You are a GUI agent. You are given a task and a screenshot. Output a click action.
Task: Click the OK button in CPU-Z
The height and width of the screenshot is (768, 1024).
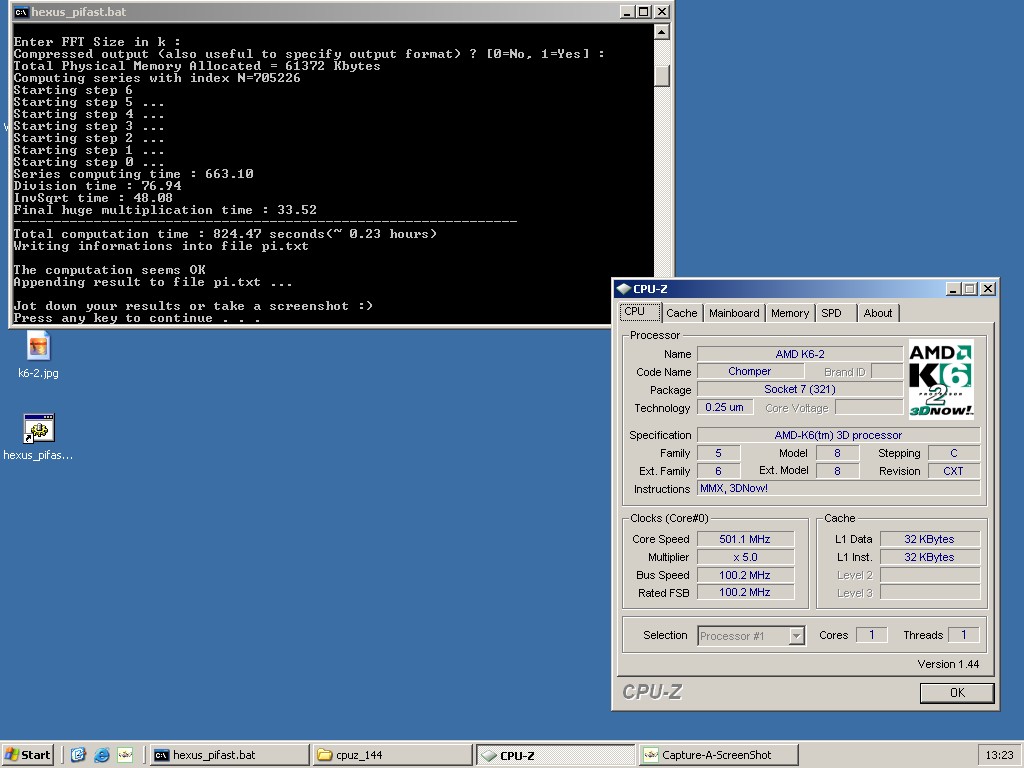click(x=957, y=693)
